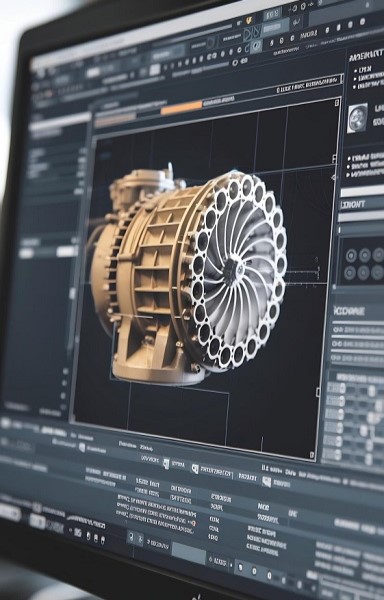Click the first bullet item under the top-right panel heading

click(x=364, y=69)
